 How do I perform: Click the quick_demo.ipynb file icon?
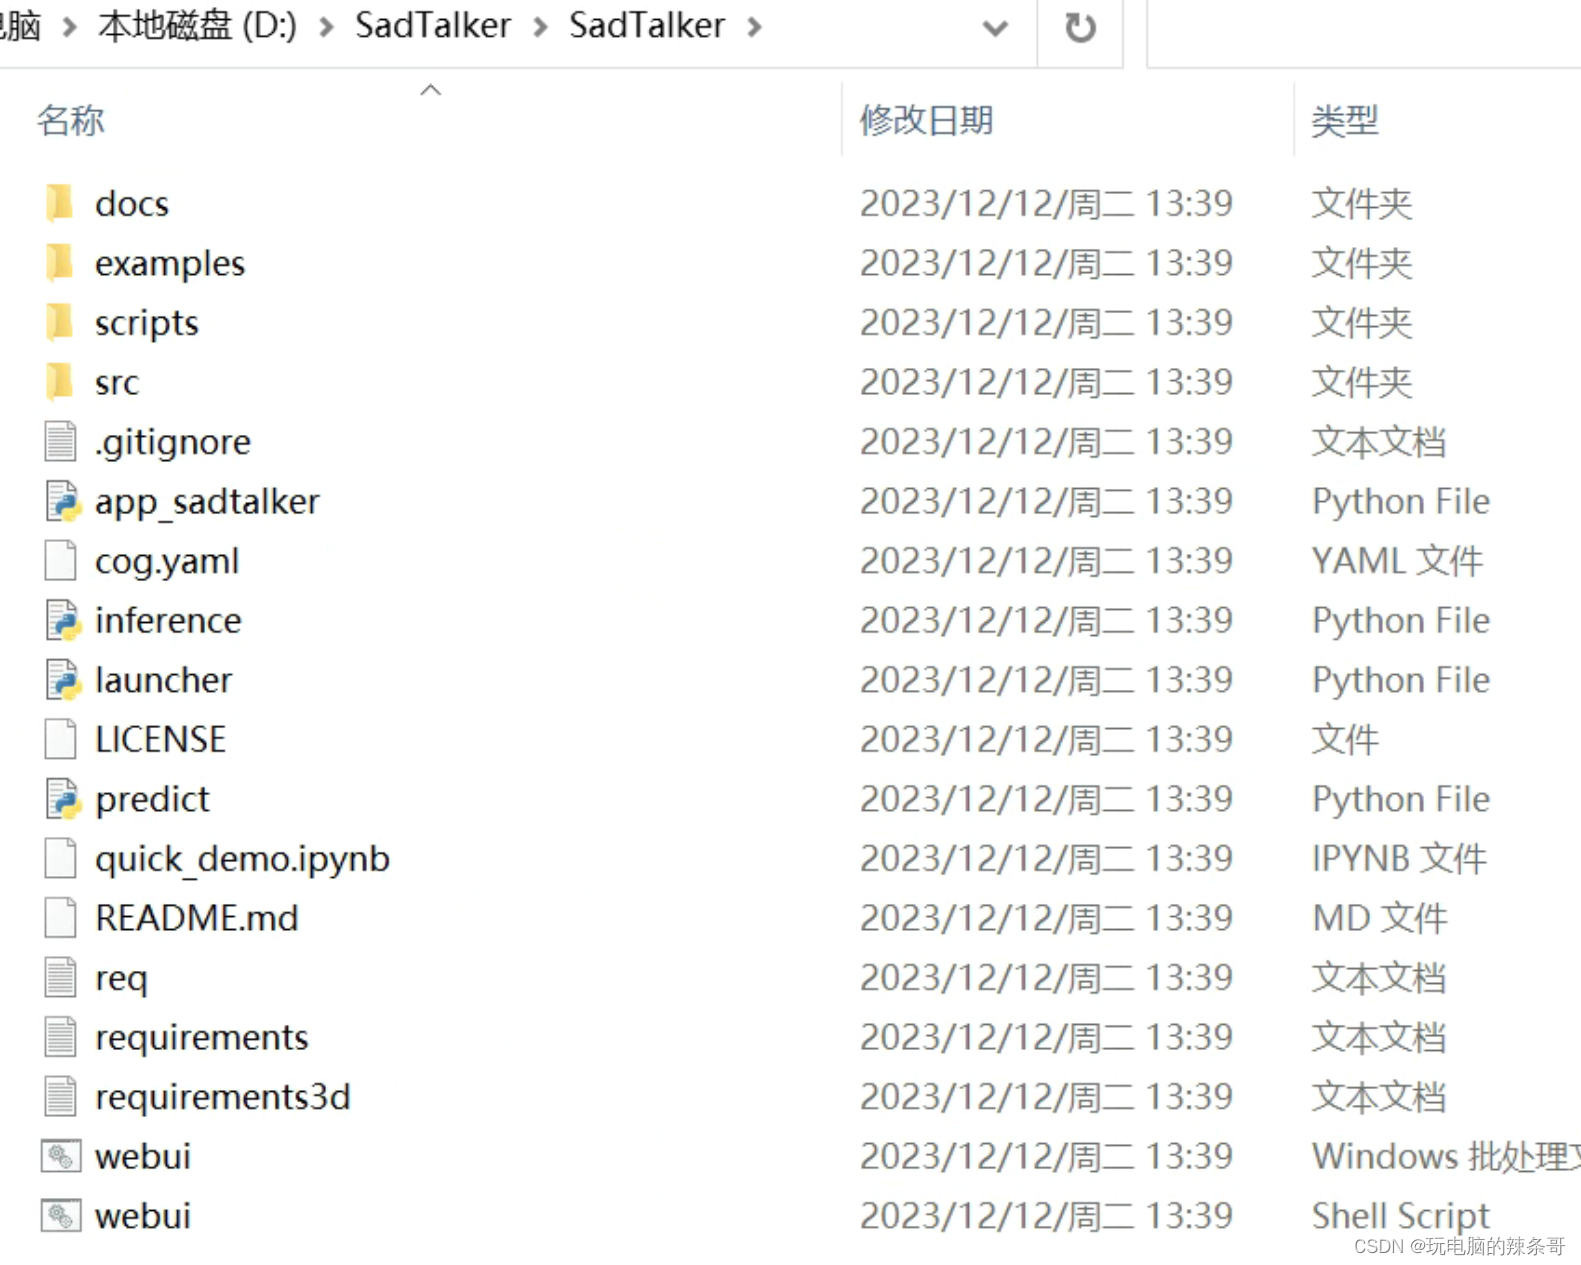[60, 858]
